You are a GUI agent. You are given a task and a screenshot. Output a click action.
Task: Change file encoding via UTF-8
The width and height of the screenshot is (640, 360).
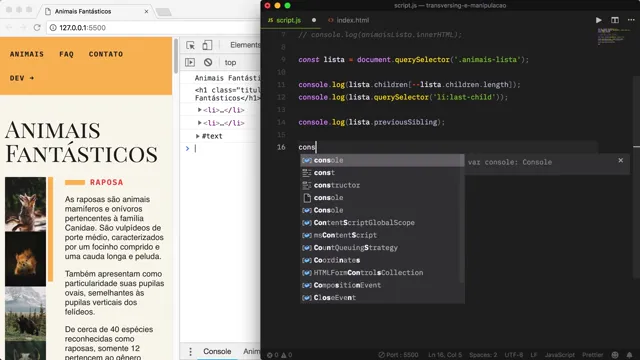(x=514, y=355)
